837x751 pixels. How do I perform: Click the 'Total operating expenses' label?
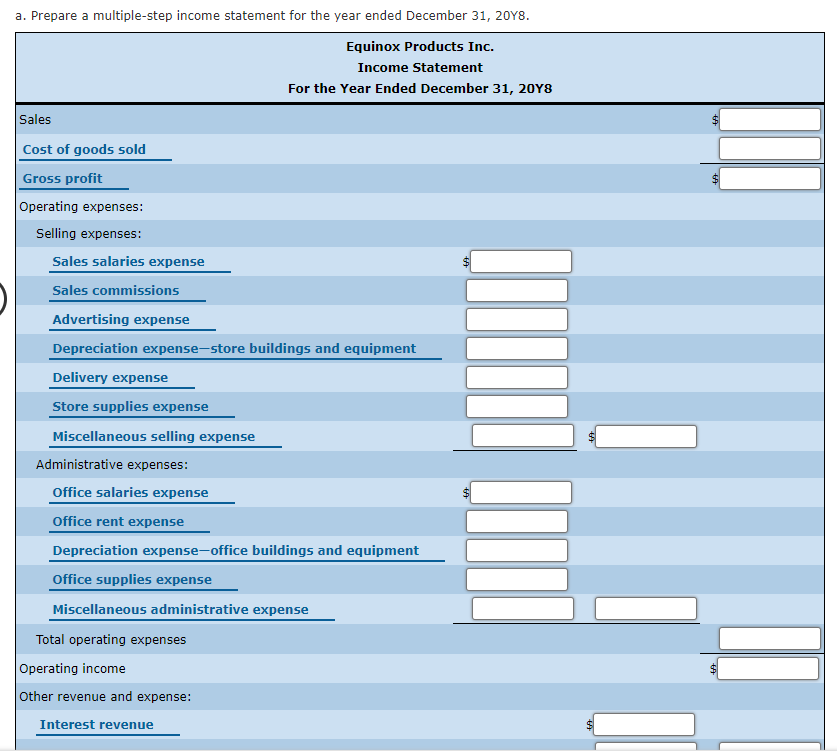[x=111, y=639]
